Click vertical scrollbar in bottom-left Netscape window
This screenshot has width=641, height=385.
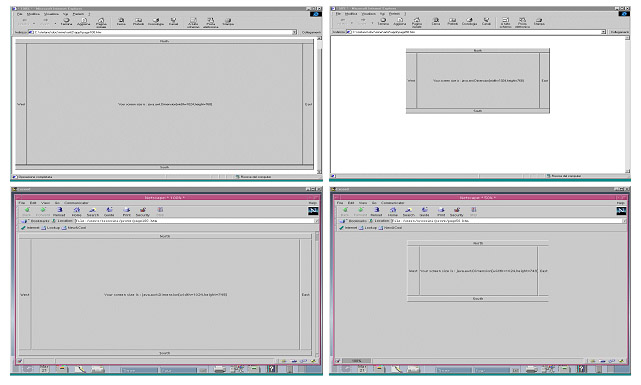pos(317,294)
